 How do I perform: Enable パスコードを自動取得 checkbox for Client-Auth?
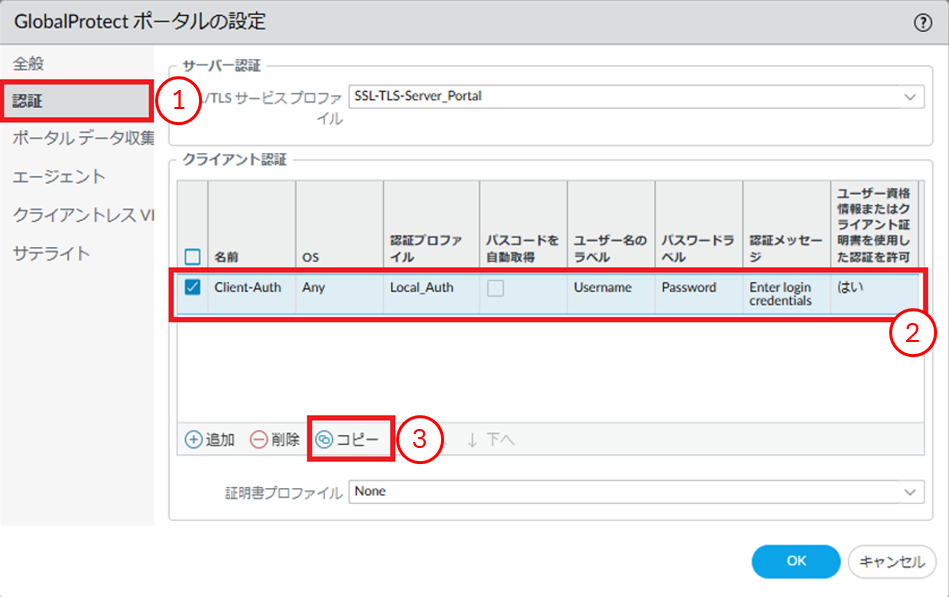coord(496,288)
